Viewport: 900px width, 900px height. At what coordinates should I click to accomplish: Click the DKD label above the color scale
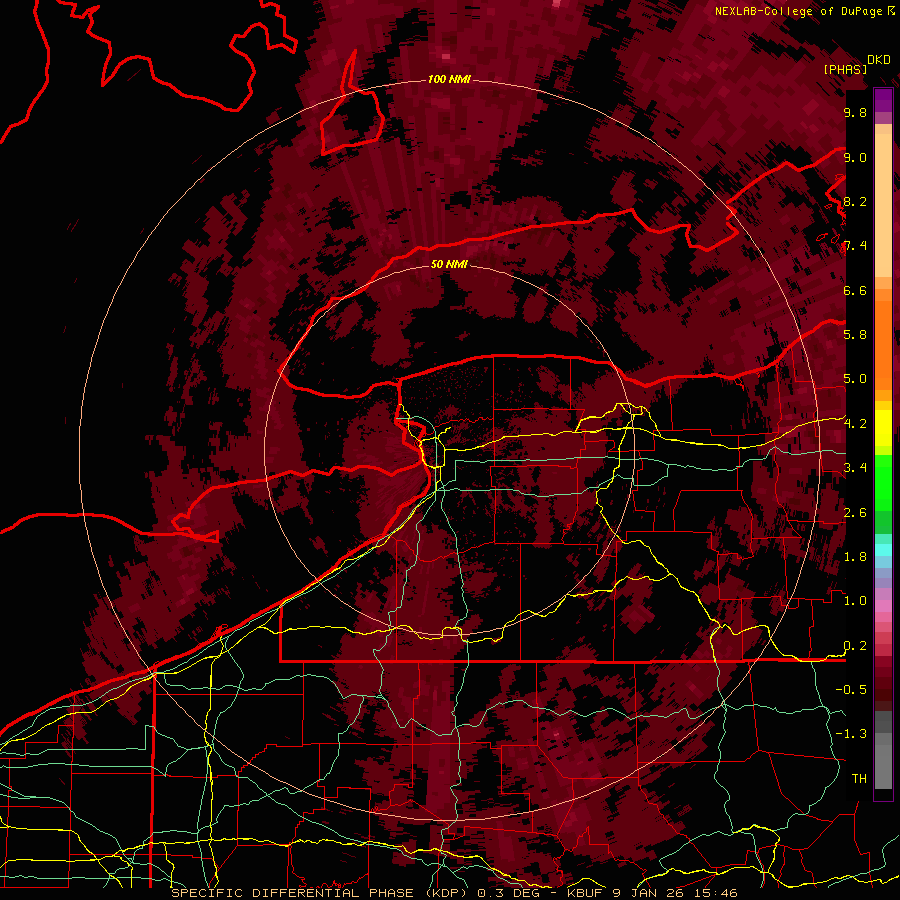coord(878,60)
